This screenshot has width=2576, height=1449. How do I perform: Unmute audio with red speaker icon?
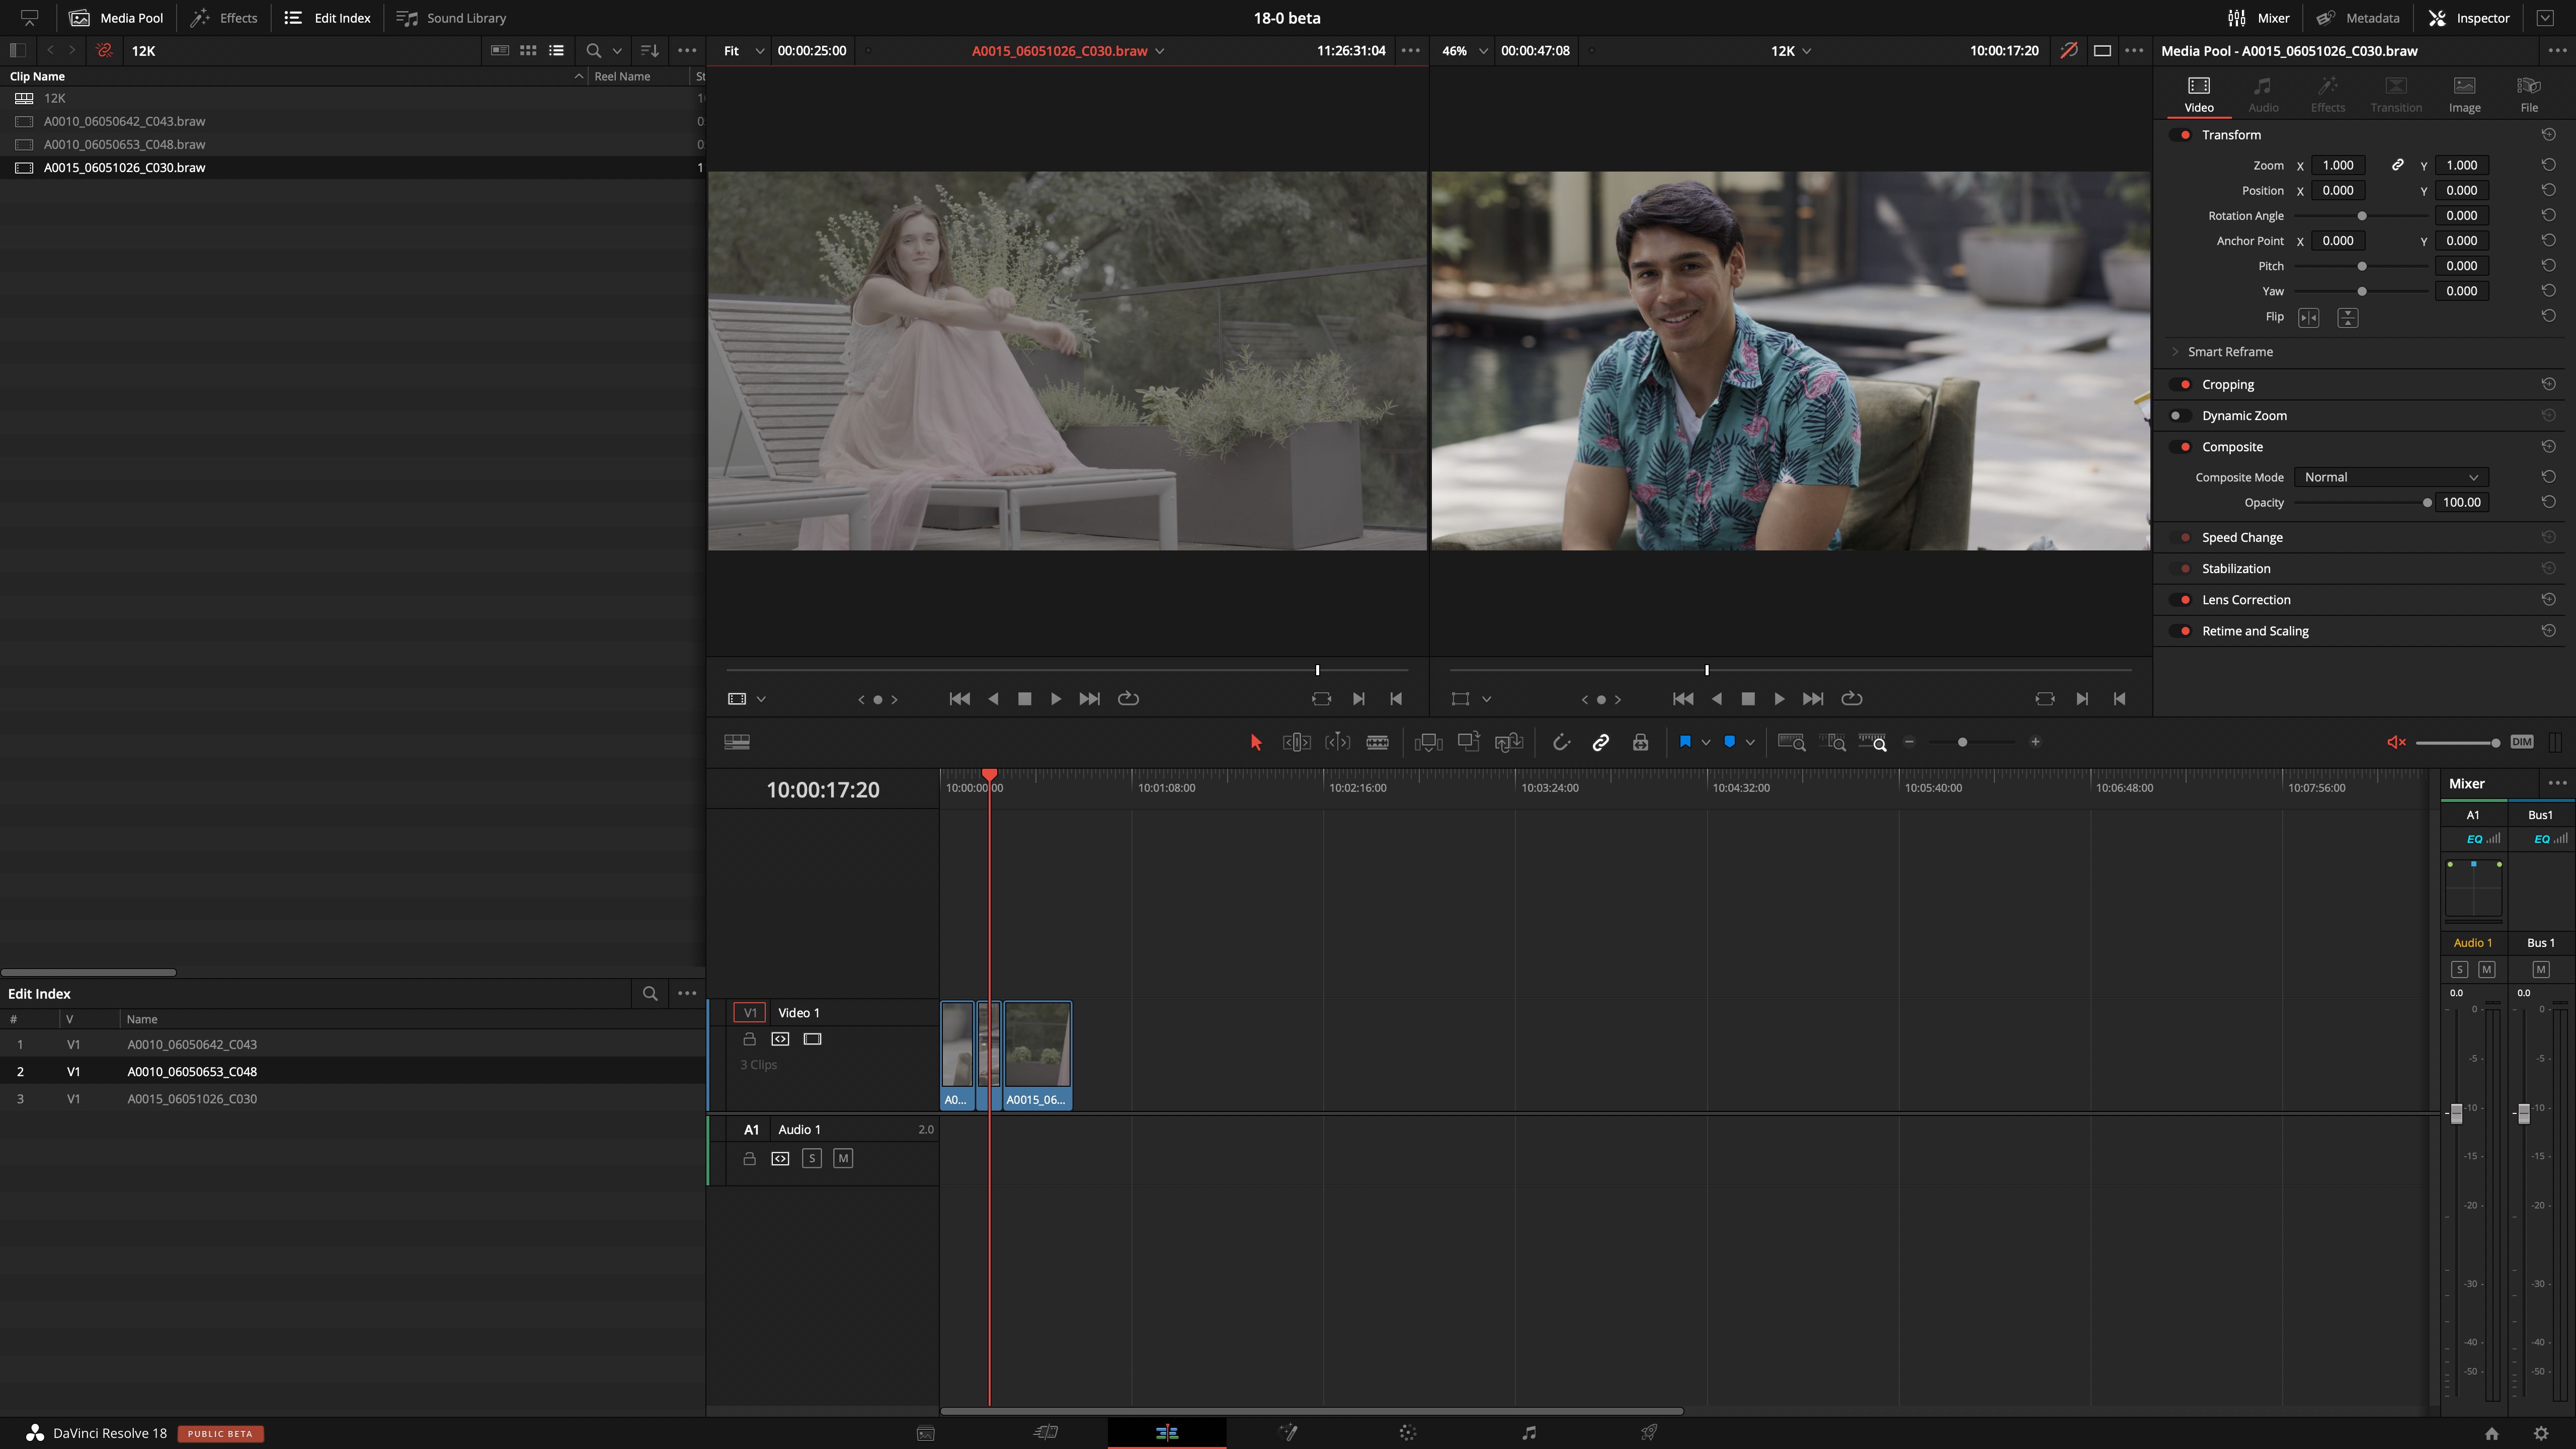click(x=2396, y=742)
